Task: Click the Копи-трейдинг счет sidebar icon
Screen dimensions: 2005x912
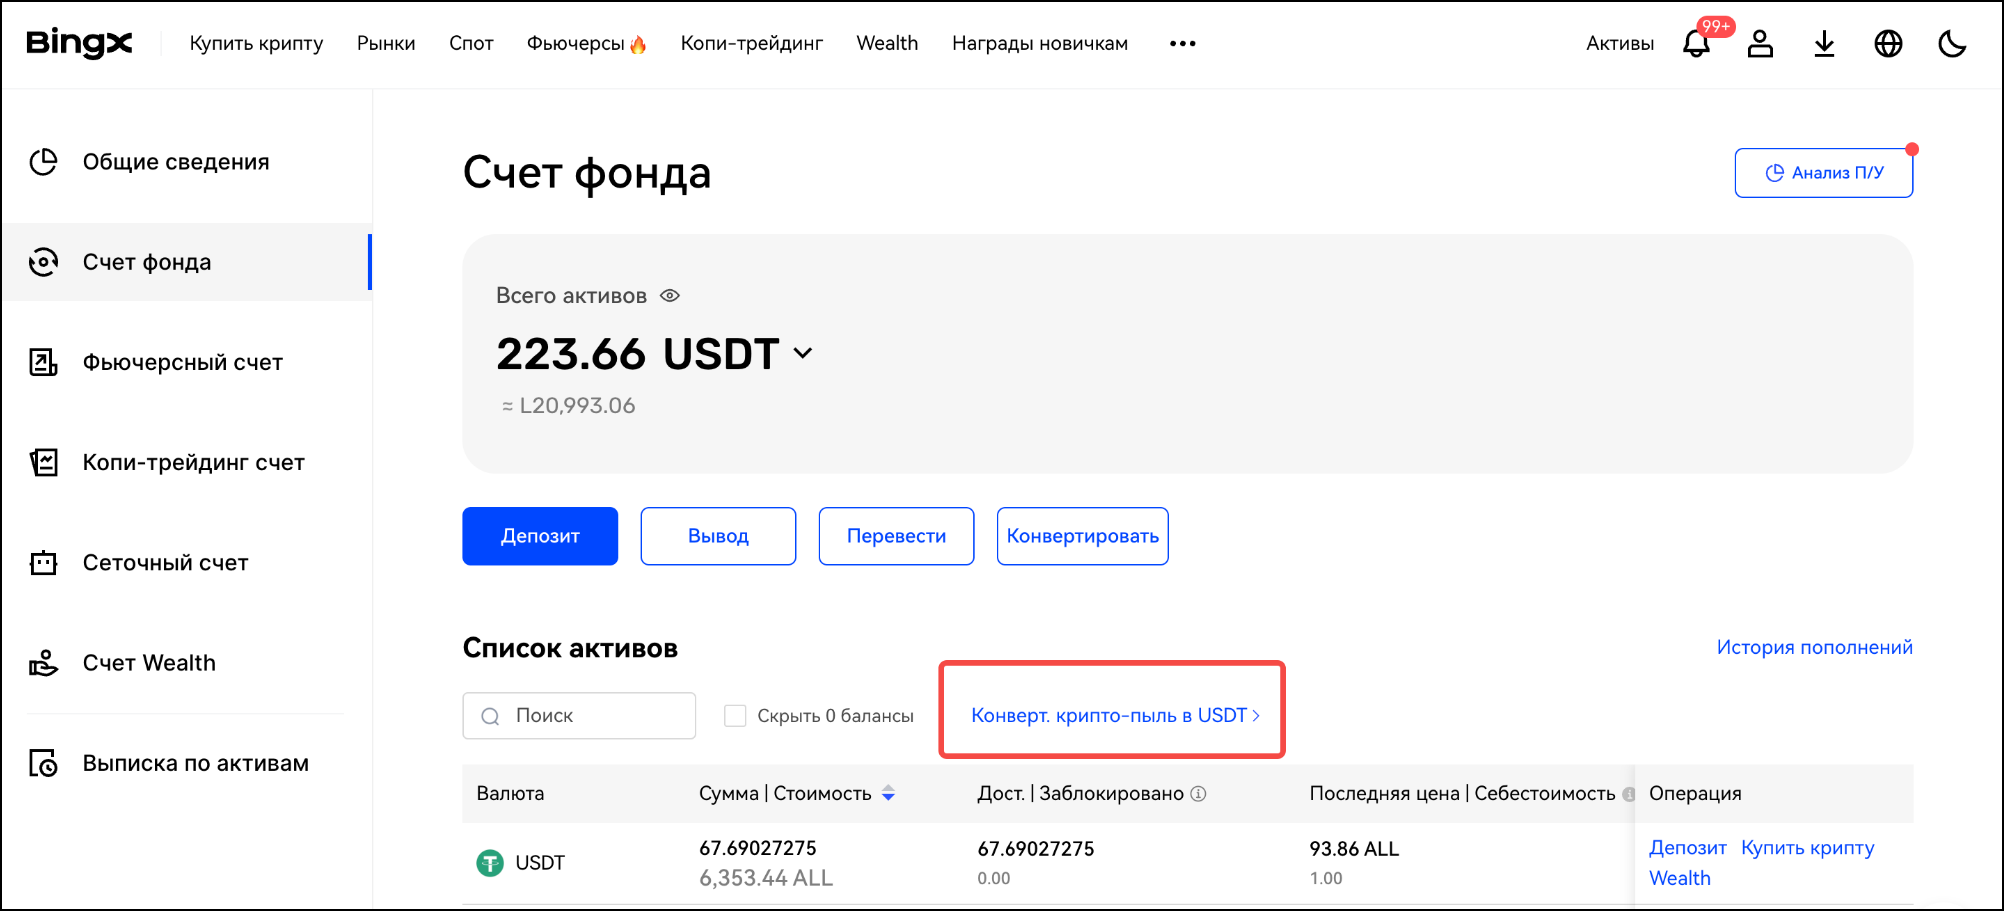Action: click(x=43, y=462)
